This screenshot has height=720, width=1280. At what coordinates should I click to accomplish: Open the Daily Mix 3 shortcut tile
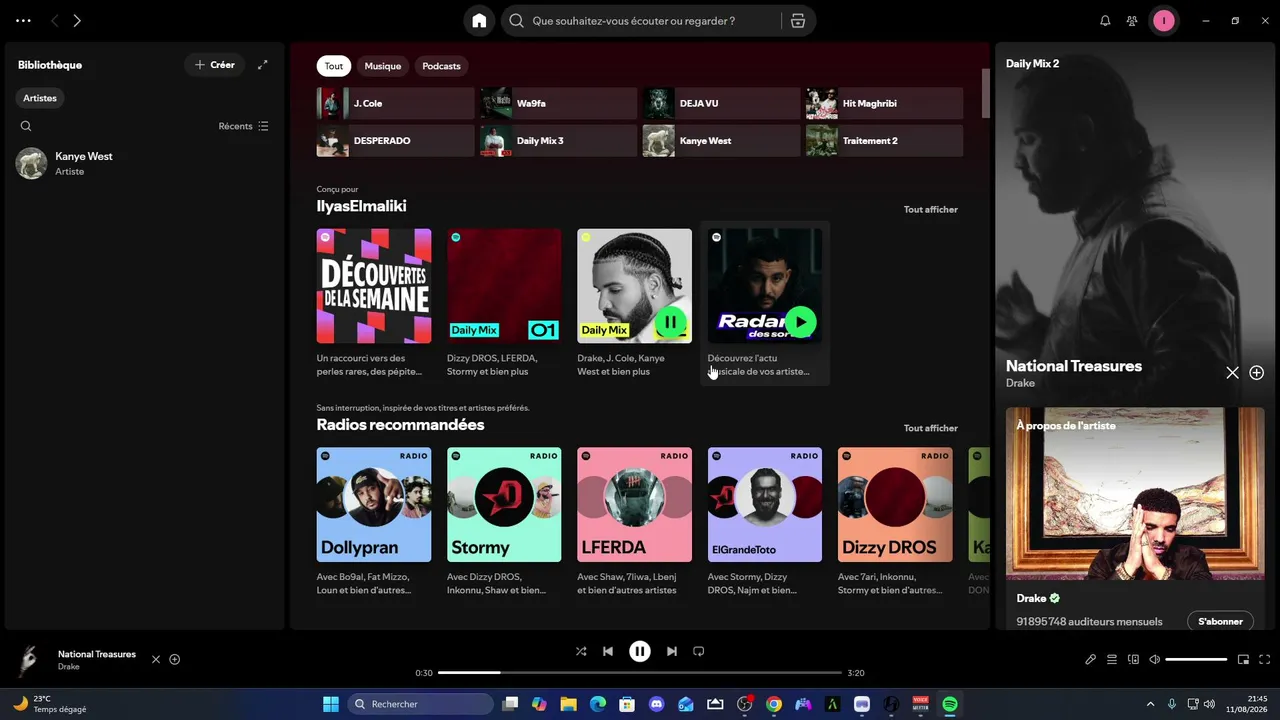[559, 141]
